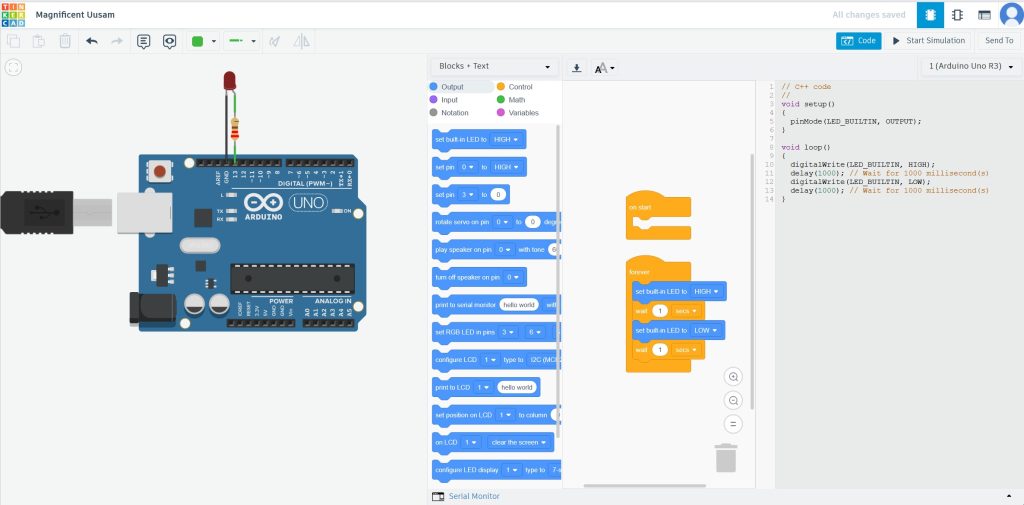Open the Blocks + Text mode dropdown

(x=494, y=67)
